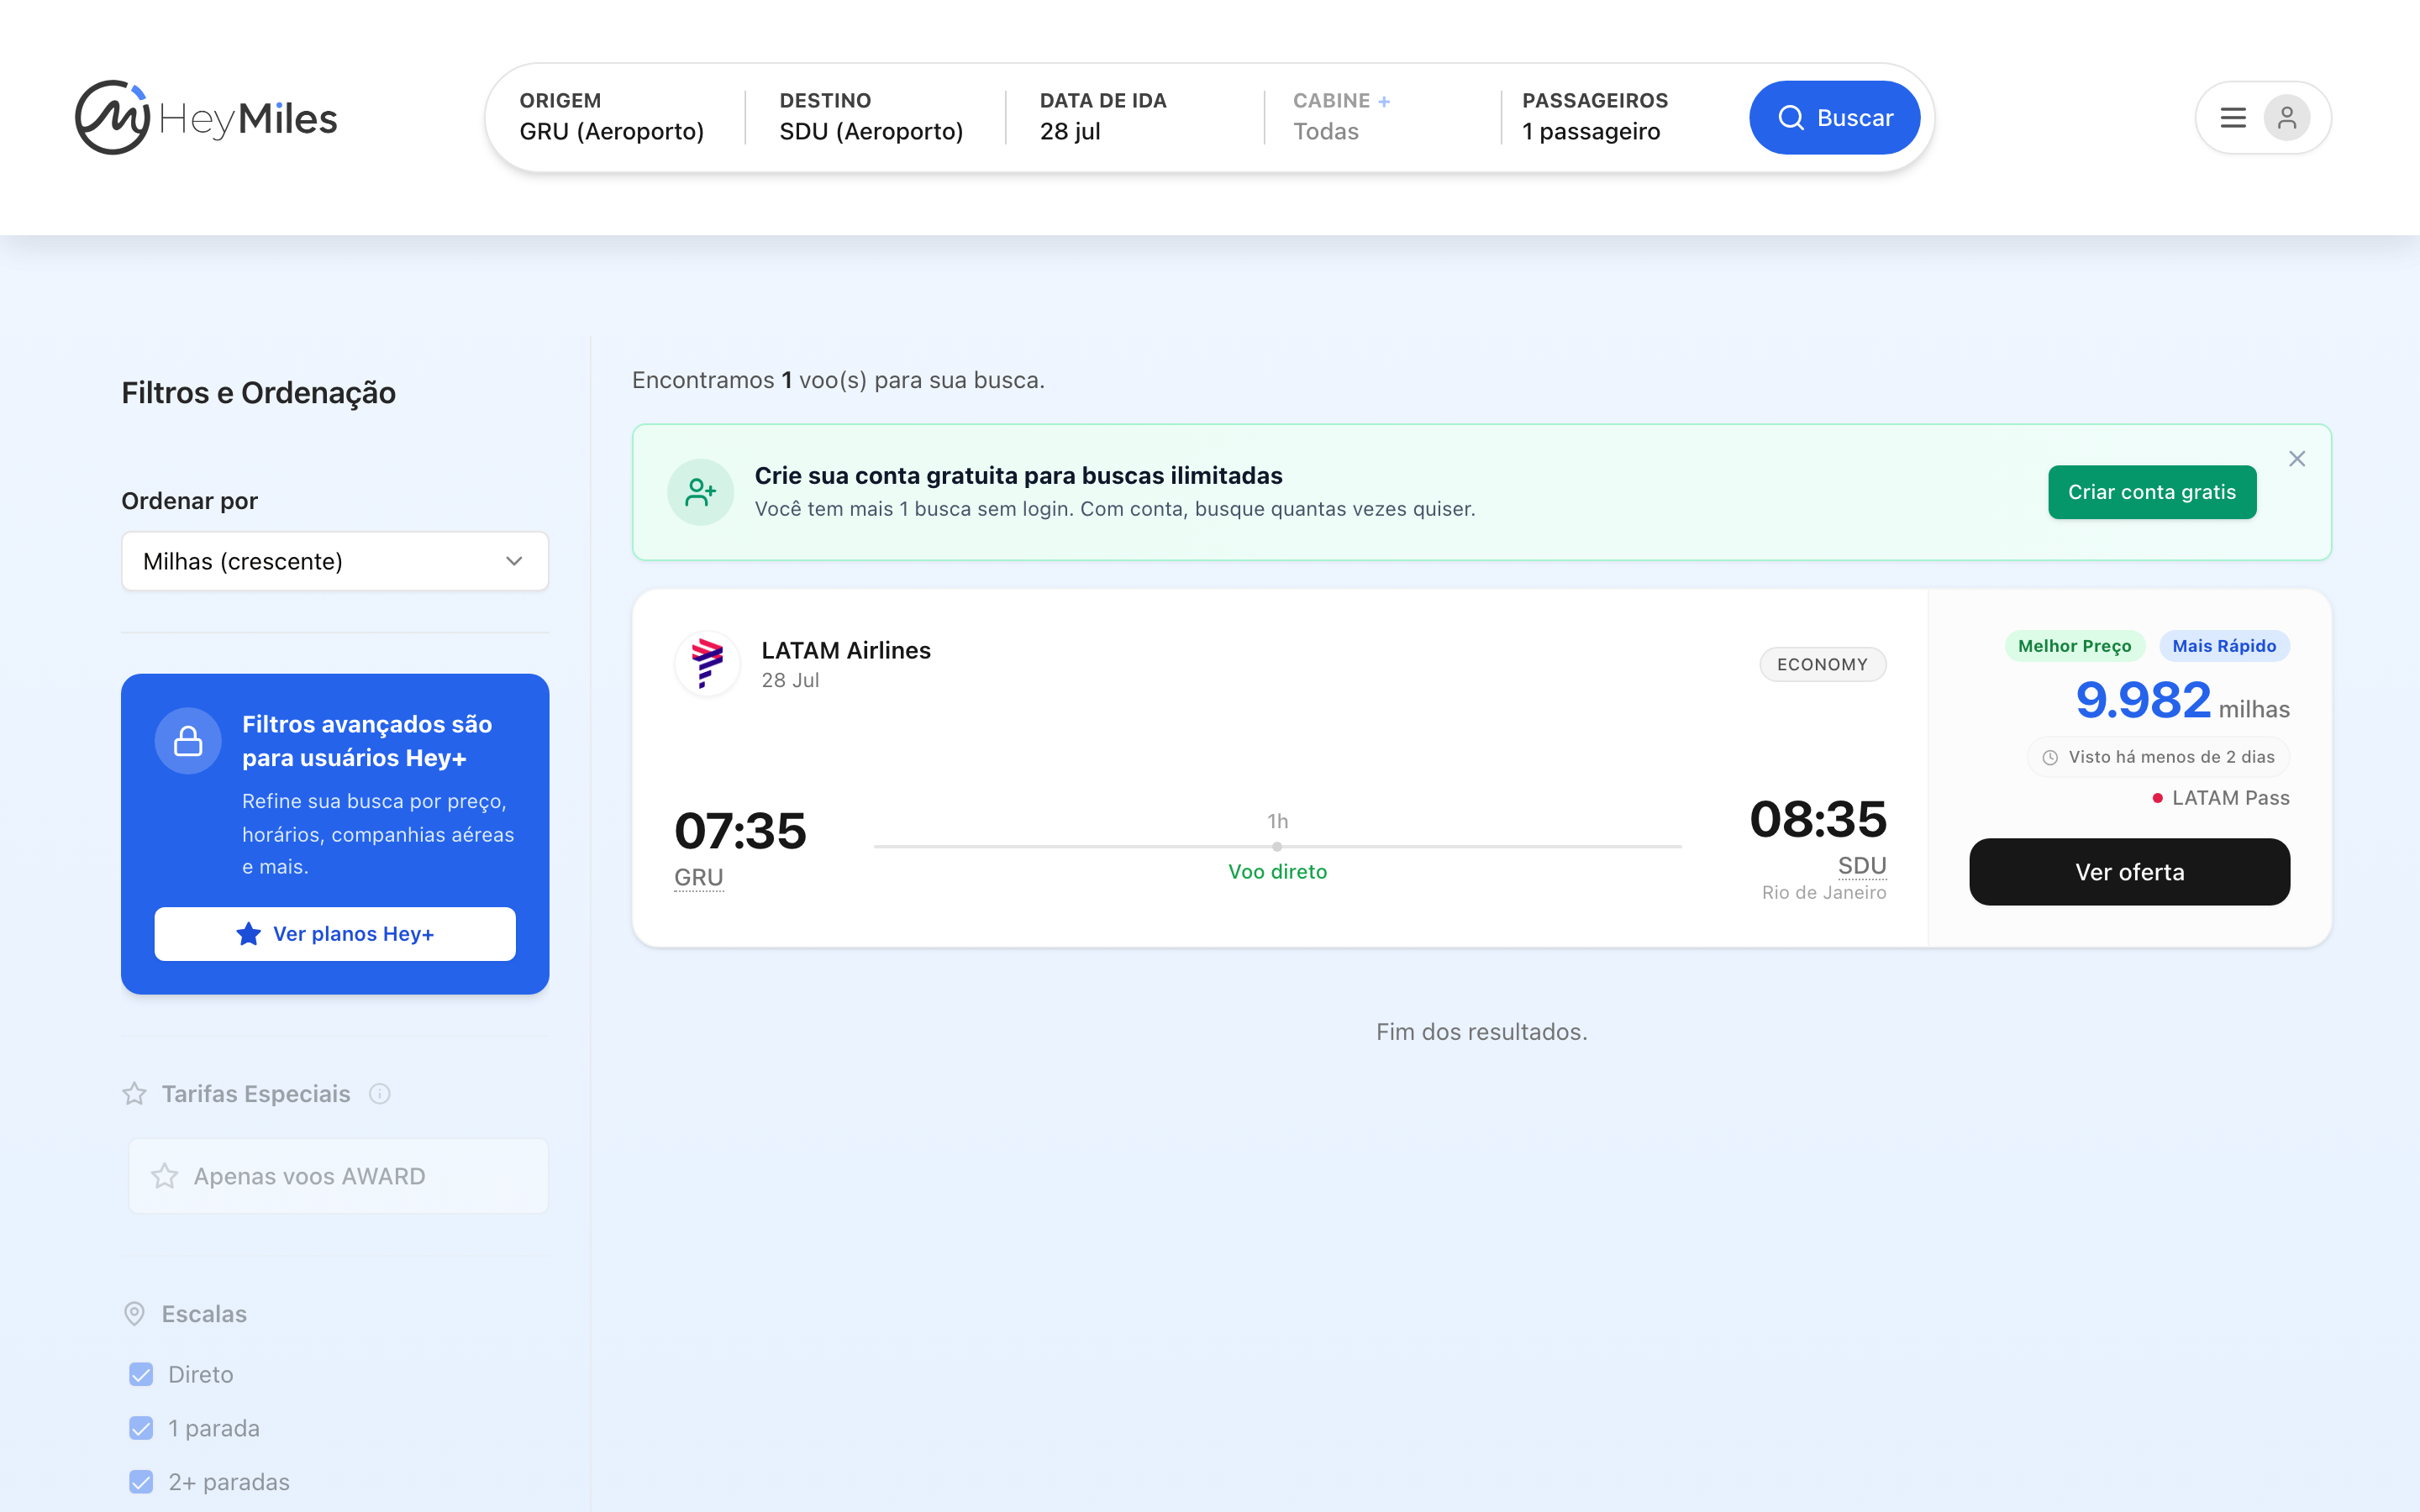The image size is (2420, 1512).
Task: Click the user profile avatar icon
Action: coord(2287,118)
